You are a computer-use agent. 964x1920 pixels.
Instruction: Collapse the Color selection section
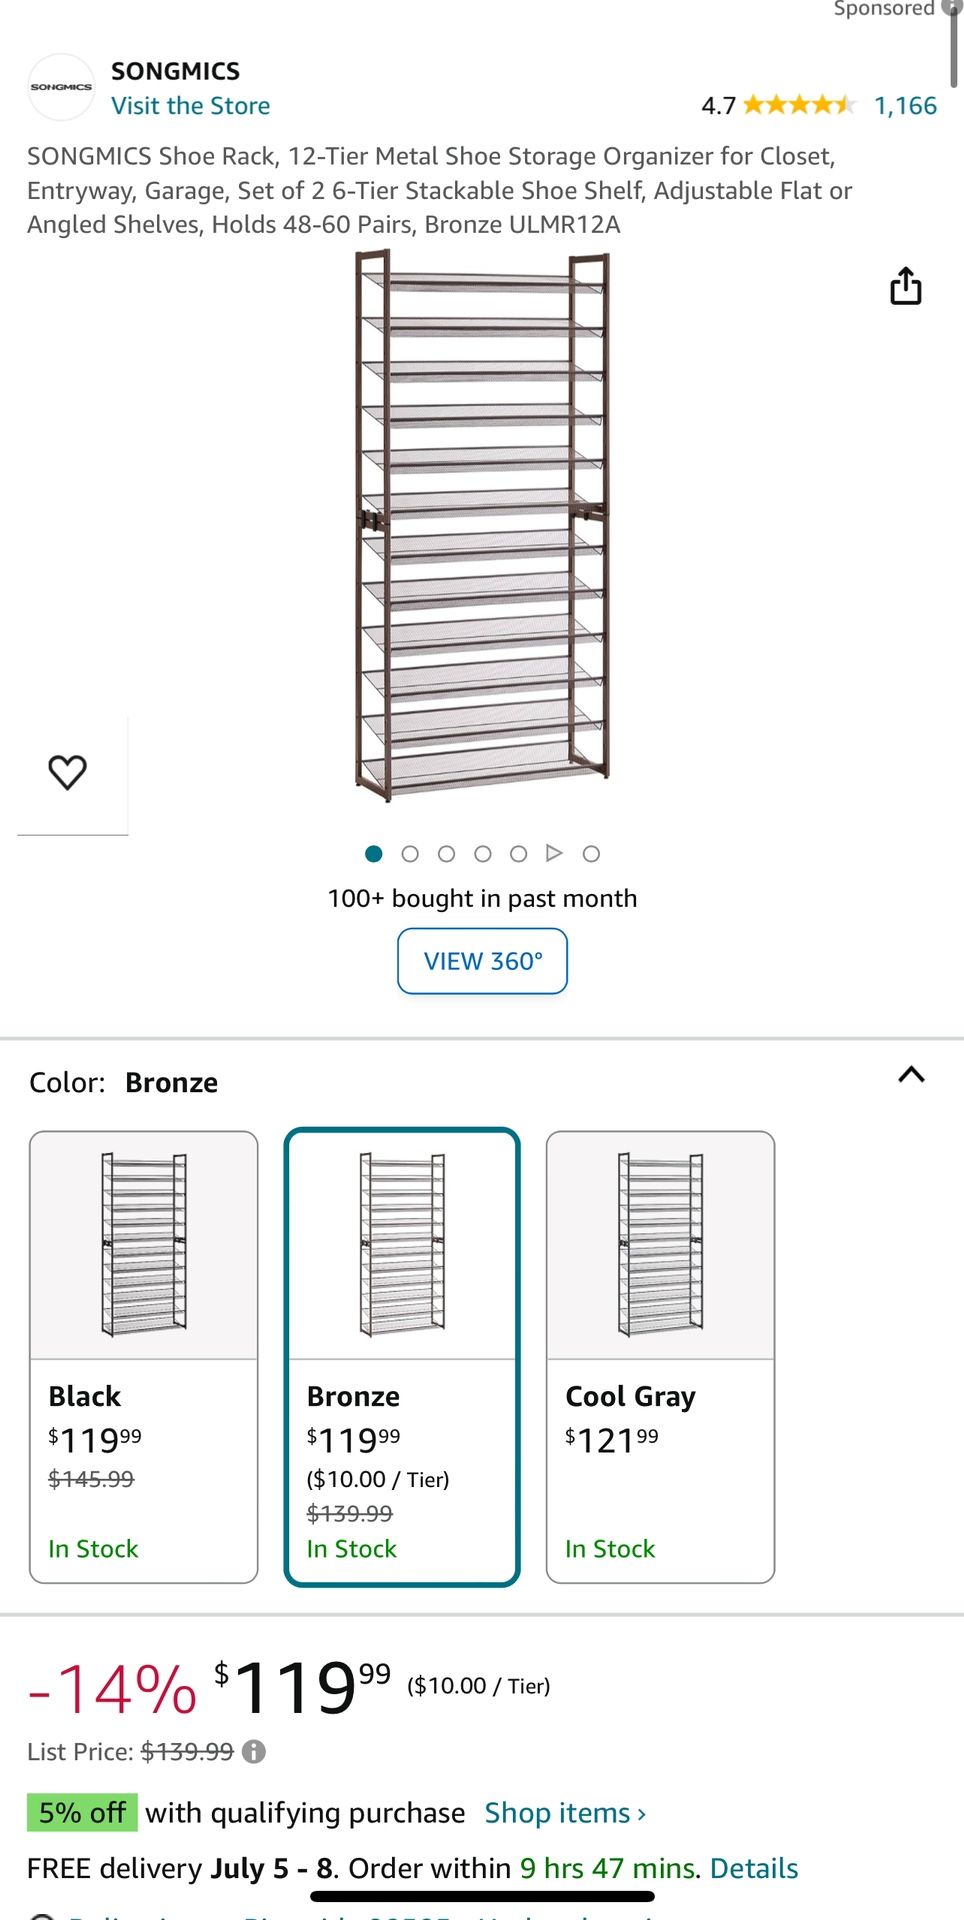[911, 1075]
